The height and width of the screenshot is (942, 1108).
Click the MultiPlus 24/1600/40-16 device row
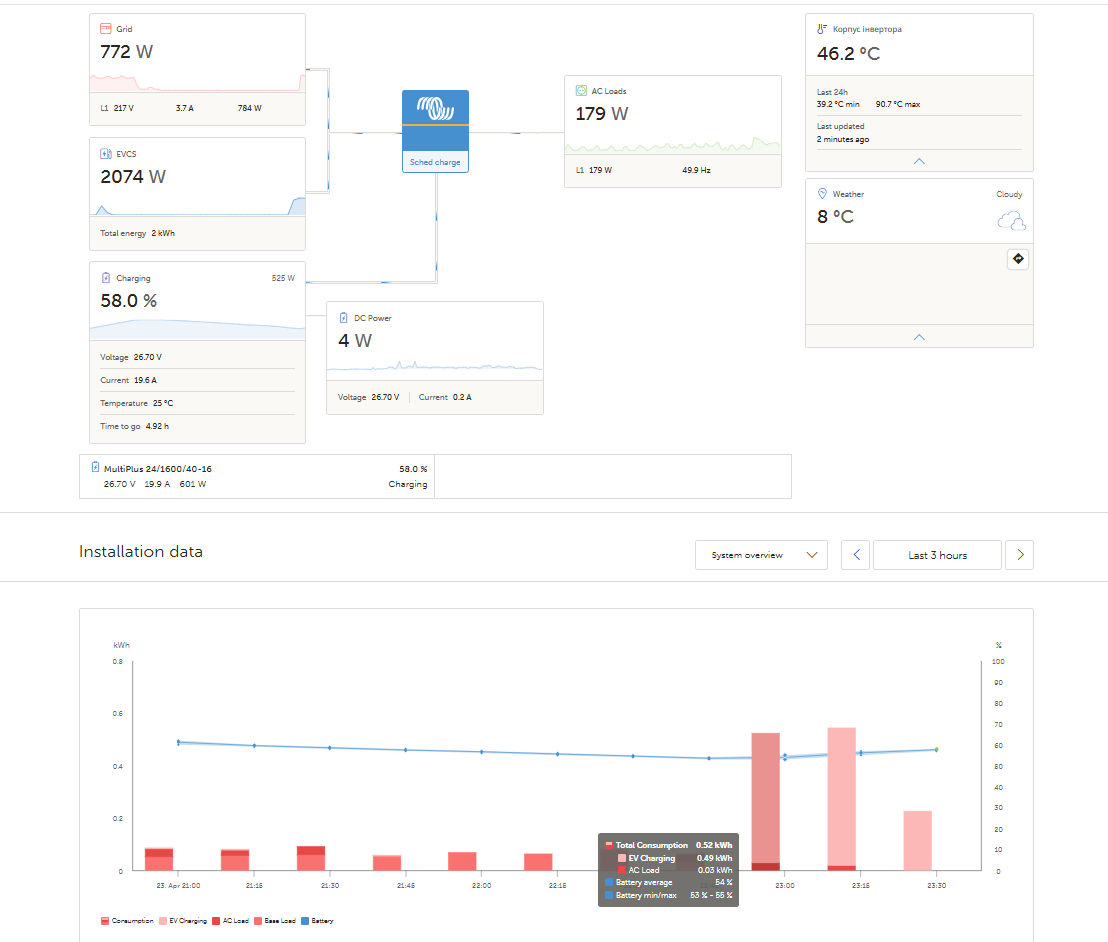click(x=257, y=476)
